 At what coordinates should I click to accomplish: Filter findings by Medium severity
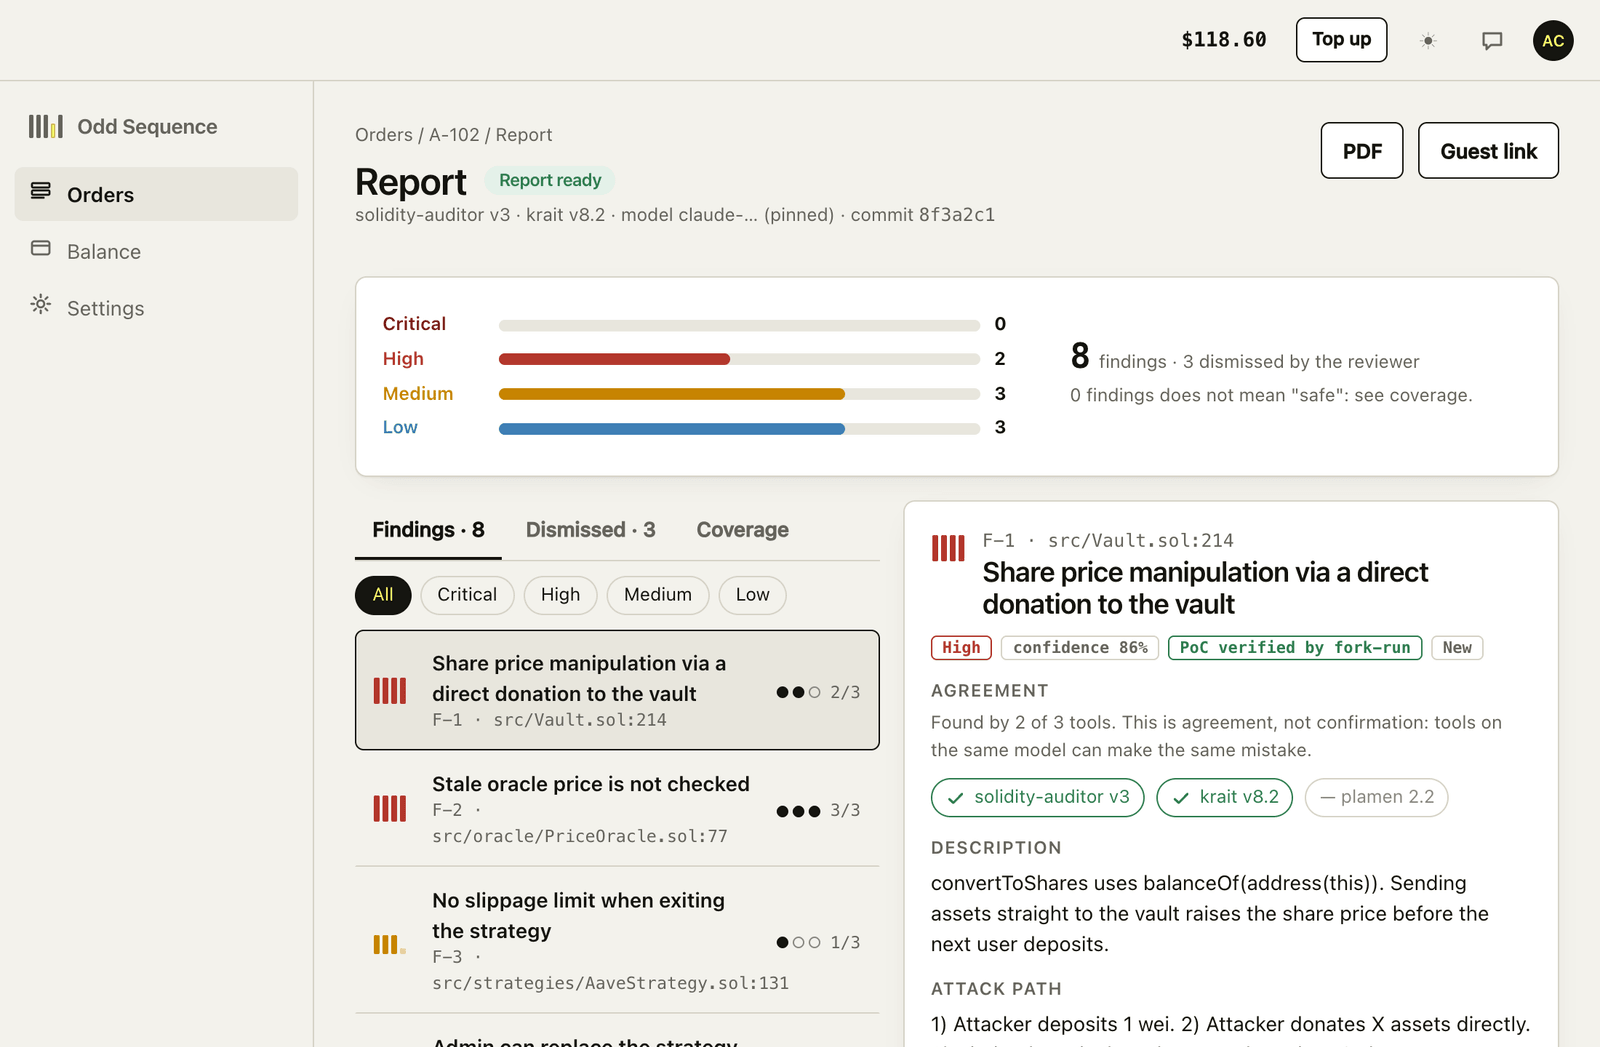(658, 595)
